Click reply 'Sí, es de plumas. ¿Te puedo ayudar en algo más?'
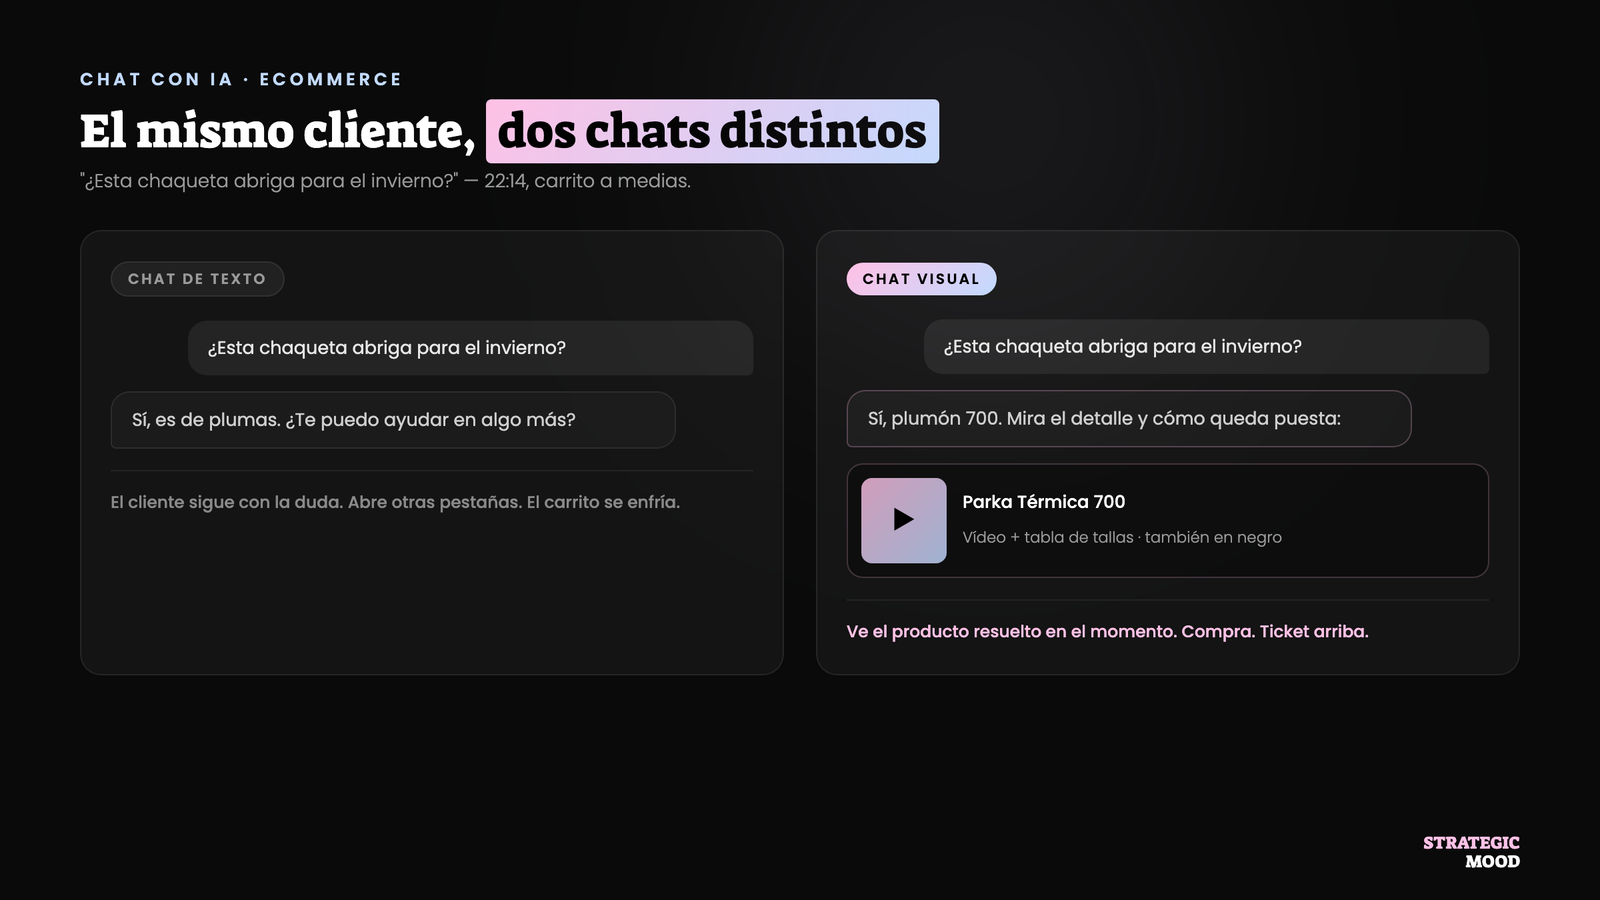Screen dimensions: 1600x900 pyautogui.click(x=393, y=420)
